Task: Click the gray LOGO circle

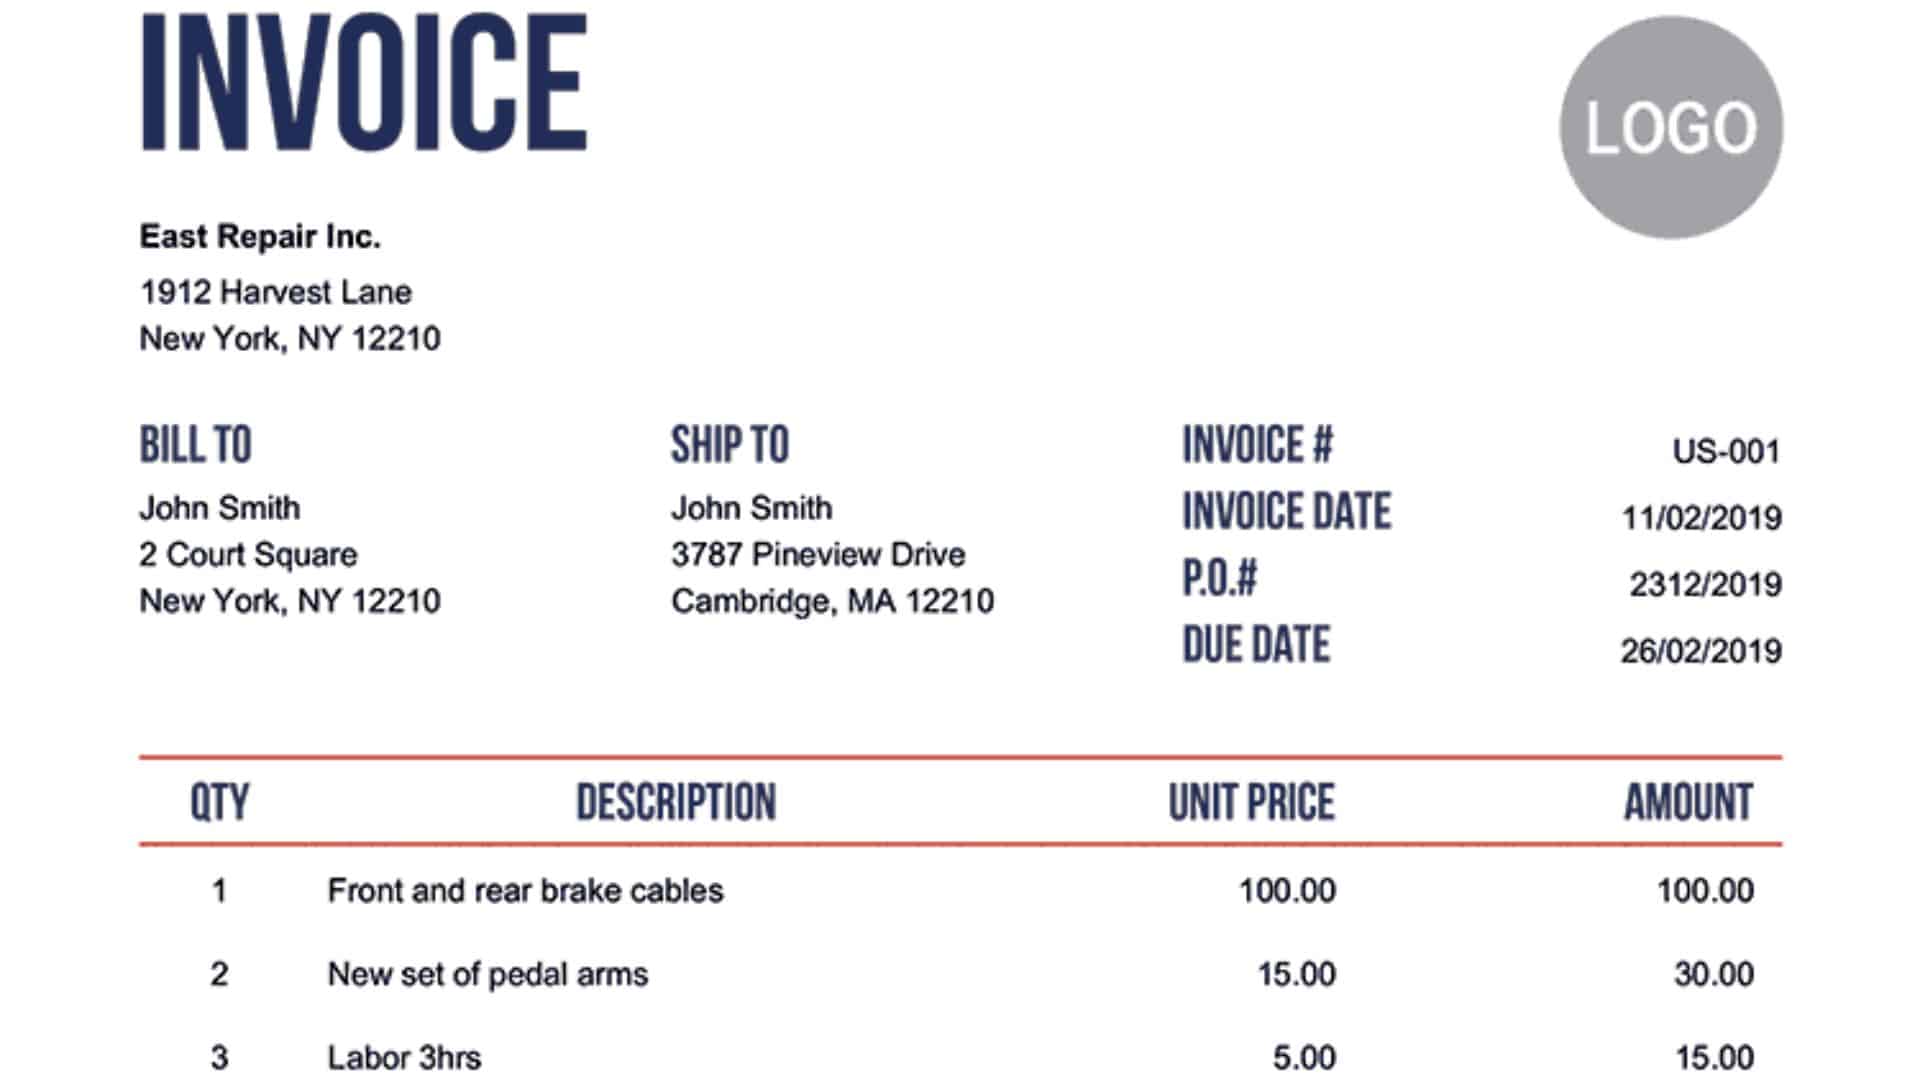Action: pos(1671,127)
